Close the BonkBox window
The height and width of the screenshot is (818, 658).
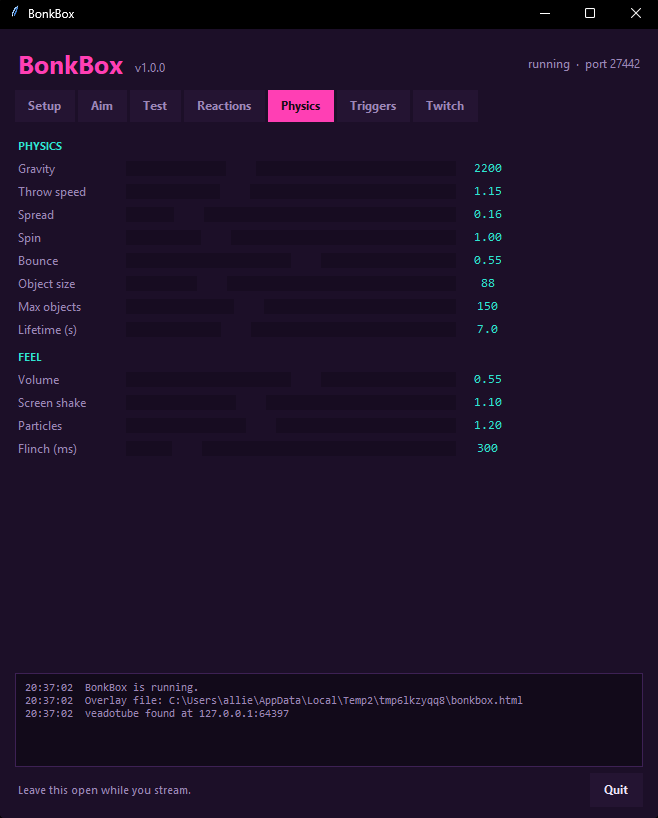point(636,14)
